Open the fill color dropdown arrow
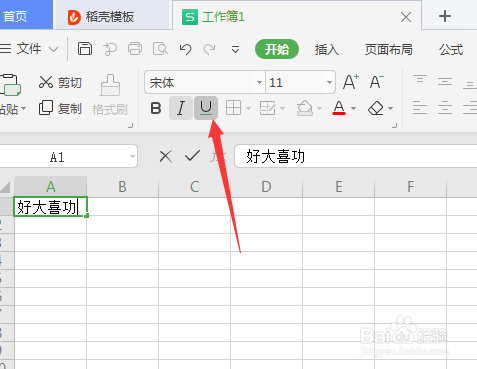The image size is (477, 369). [319, 108]
